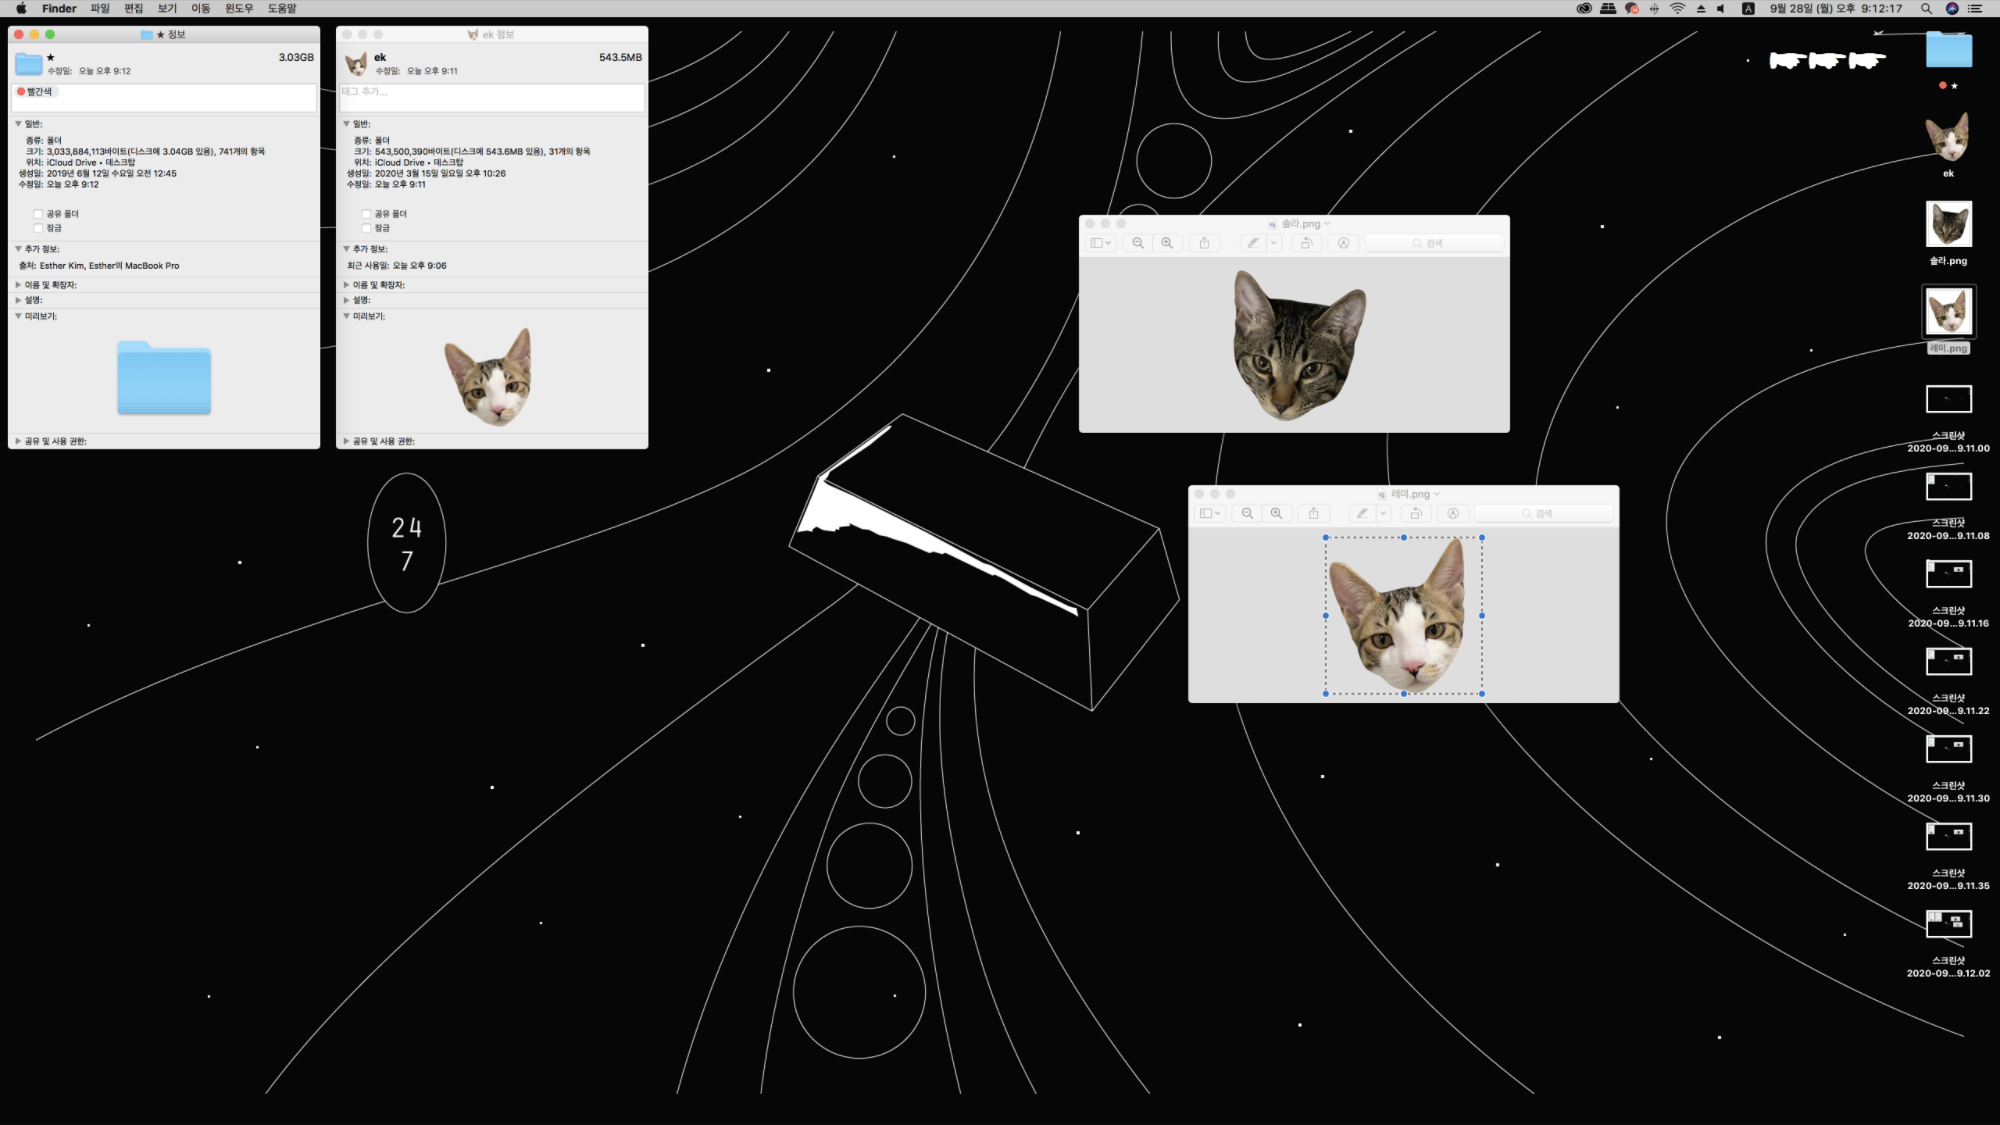
Task: Open the 윈도우 menu in the menu bar
Action: [x=238, y=8]
